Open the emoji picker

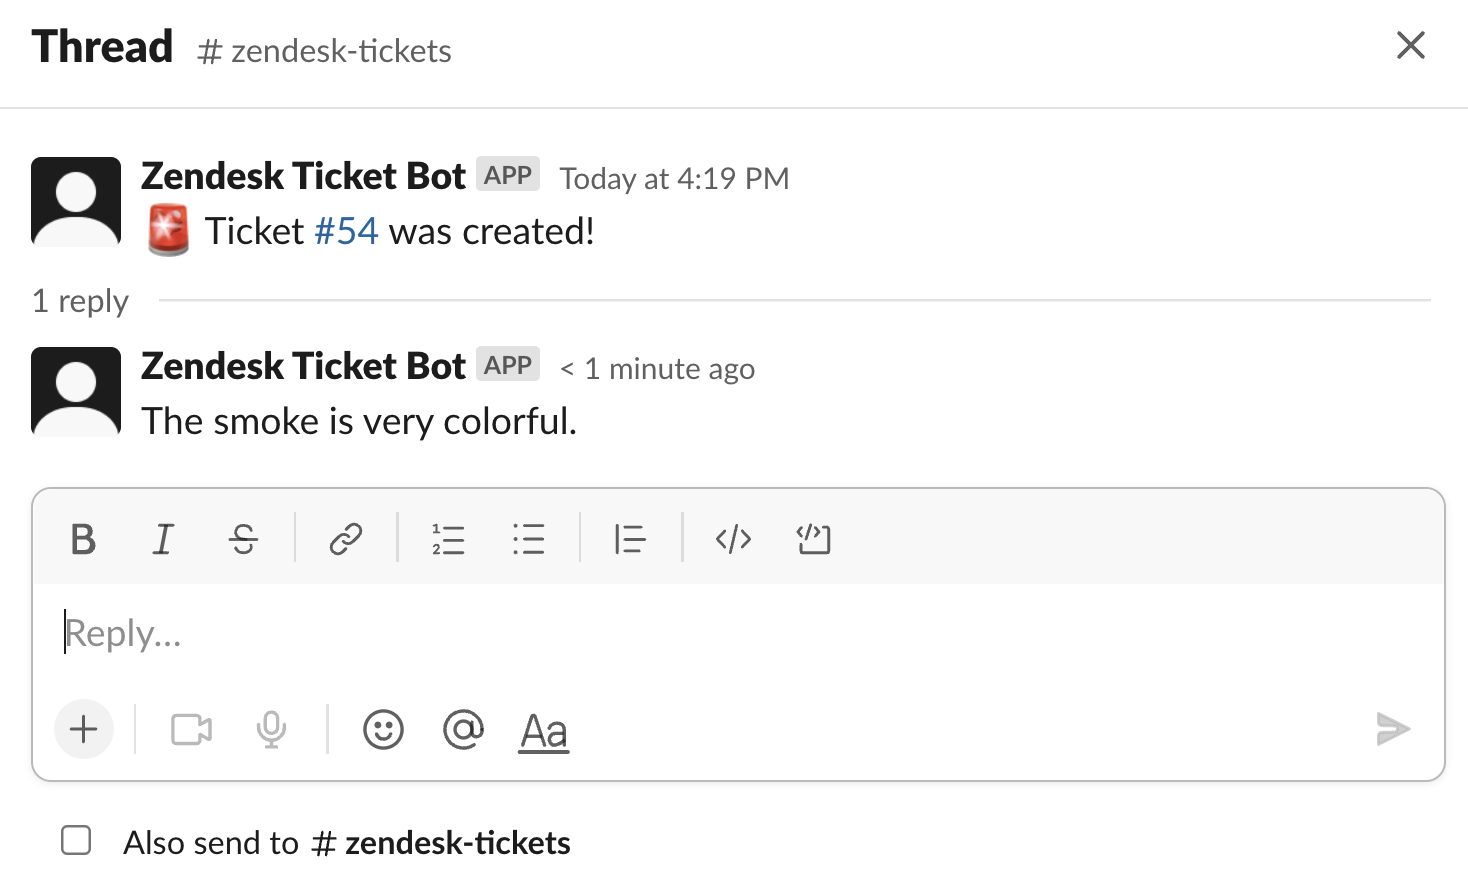click(383, 730)
